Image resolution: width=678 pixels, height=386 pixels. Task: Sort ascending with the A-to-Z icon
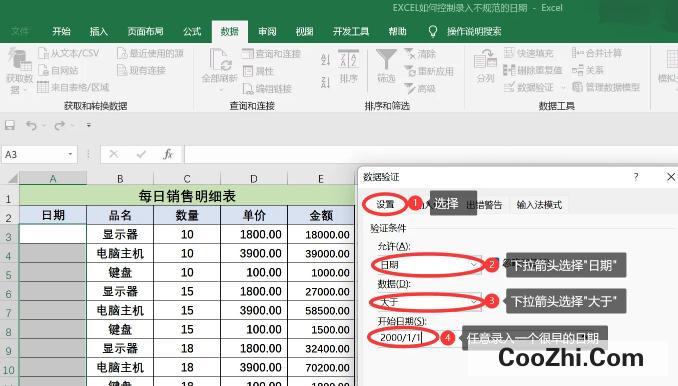coord(326,59)
